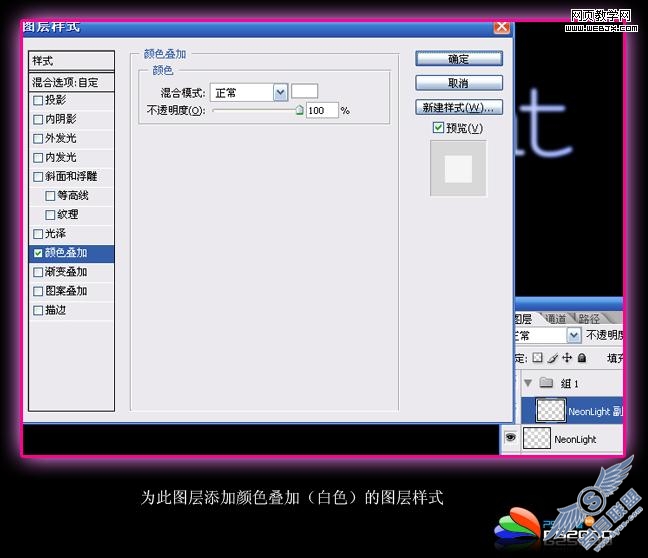
Task: Select 混合选项:自定 in styles list
Action: pyautogui.click(x=71, y=82)
